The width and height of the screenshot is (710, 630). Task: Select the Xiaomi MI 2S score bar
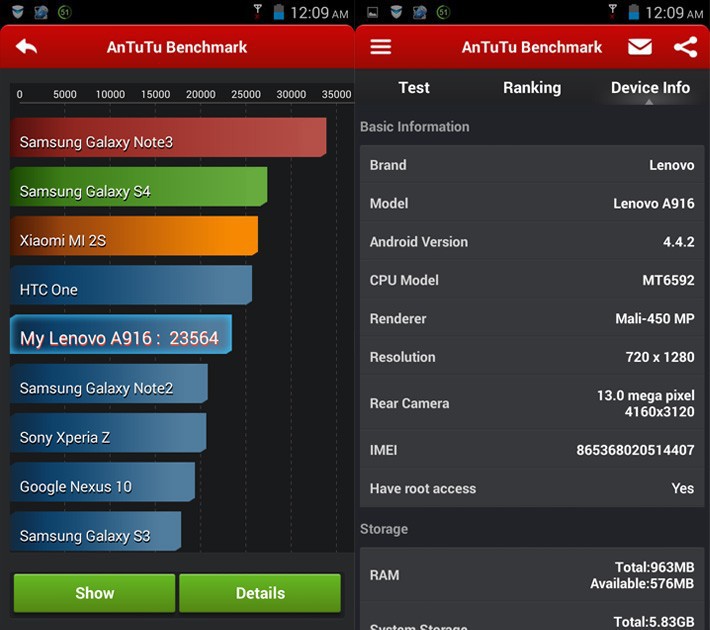tap(134, 236)
